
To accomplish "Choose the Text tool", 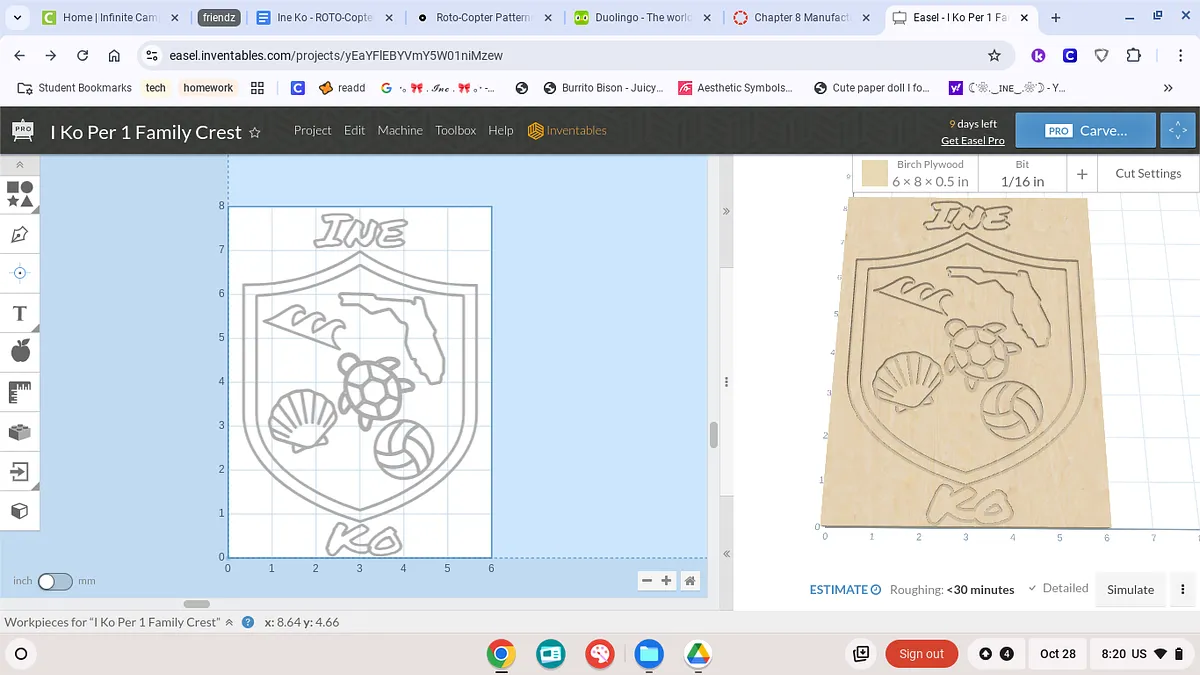I will [20, 314].
